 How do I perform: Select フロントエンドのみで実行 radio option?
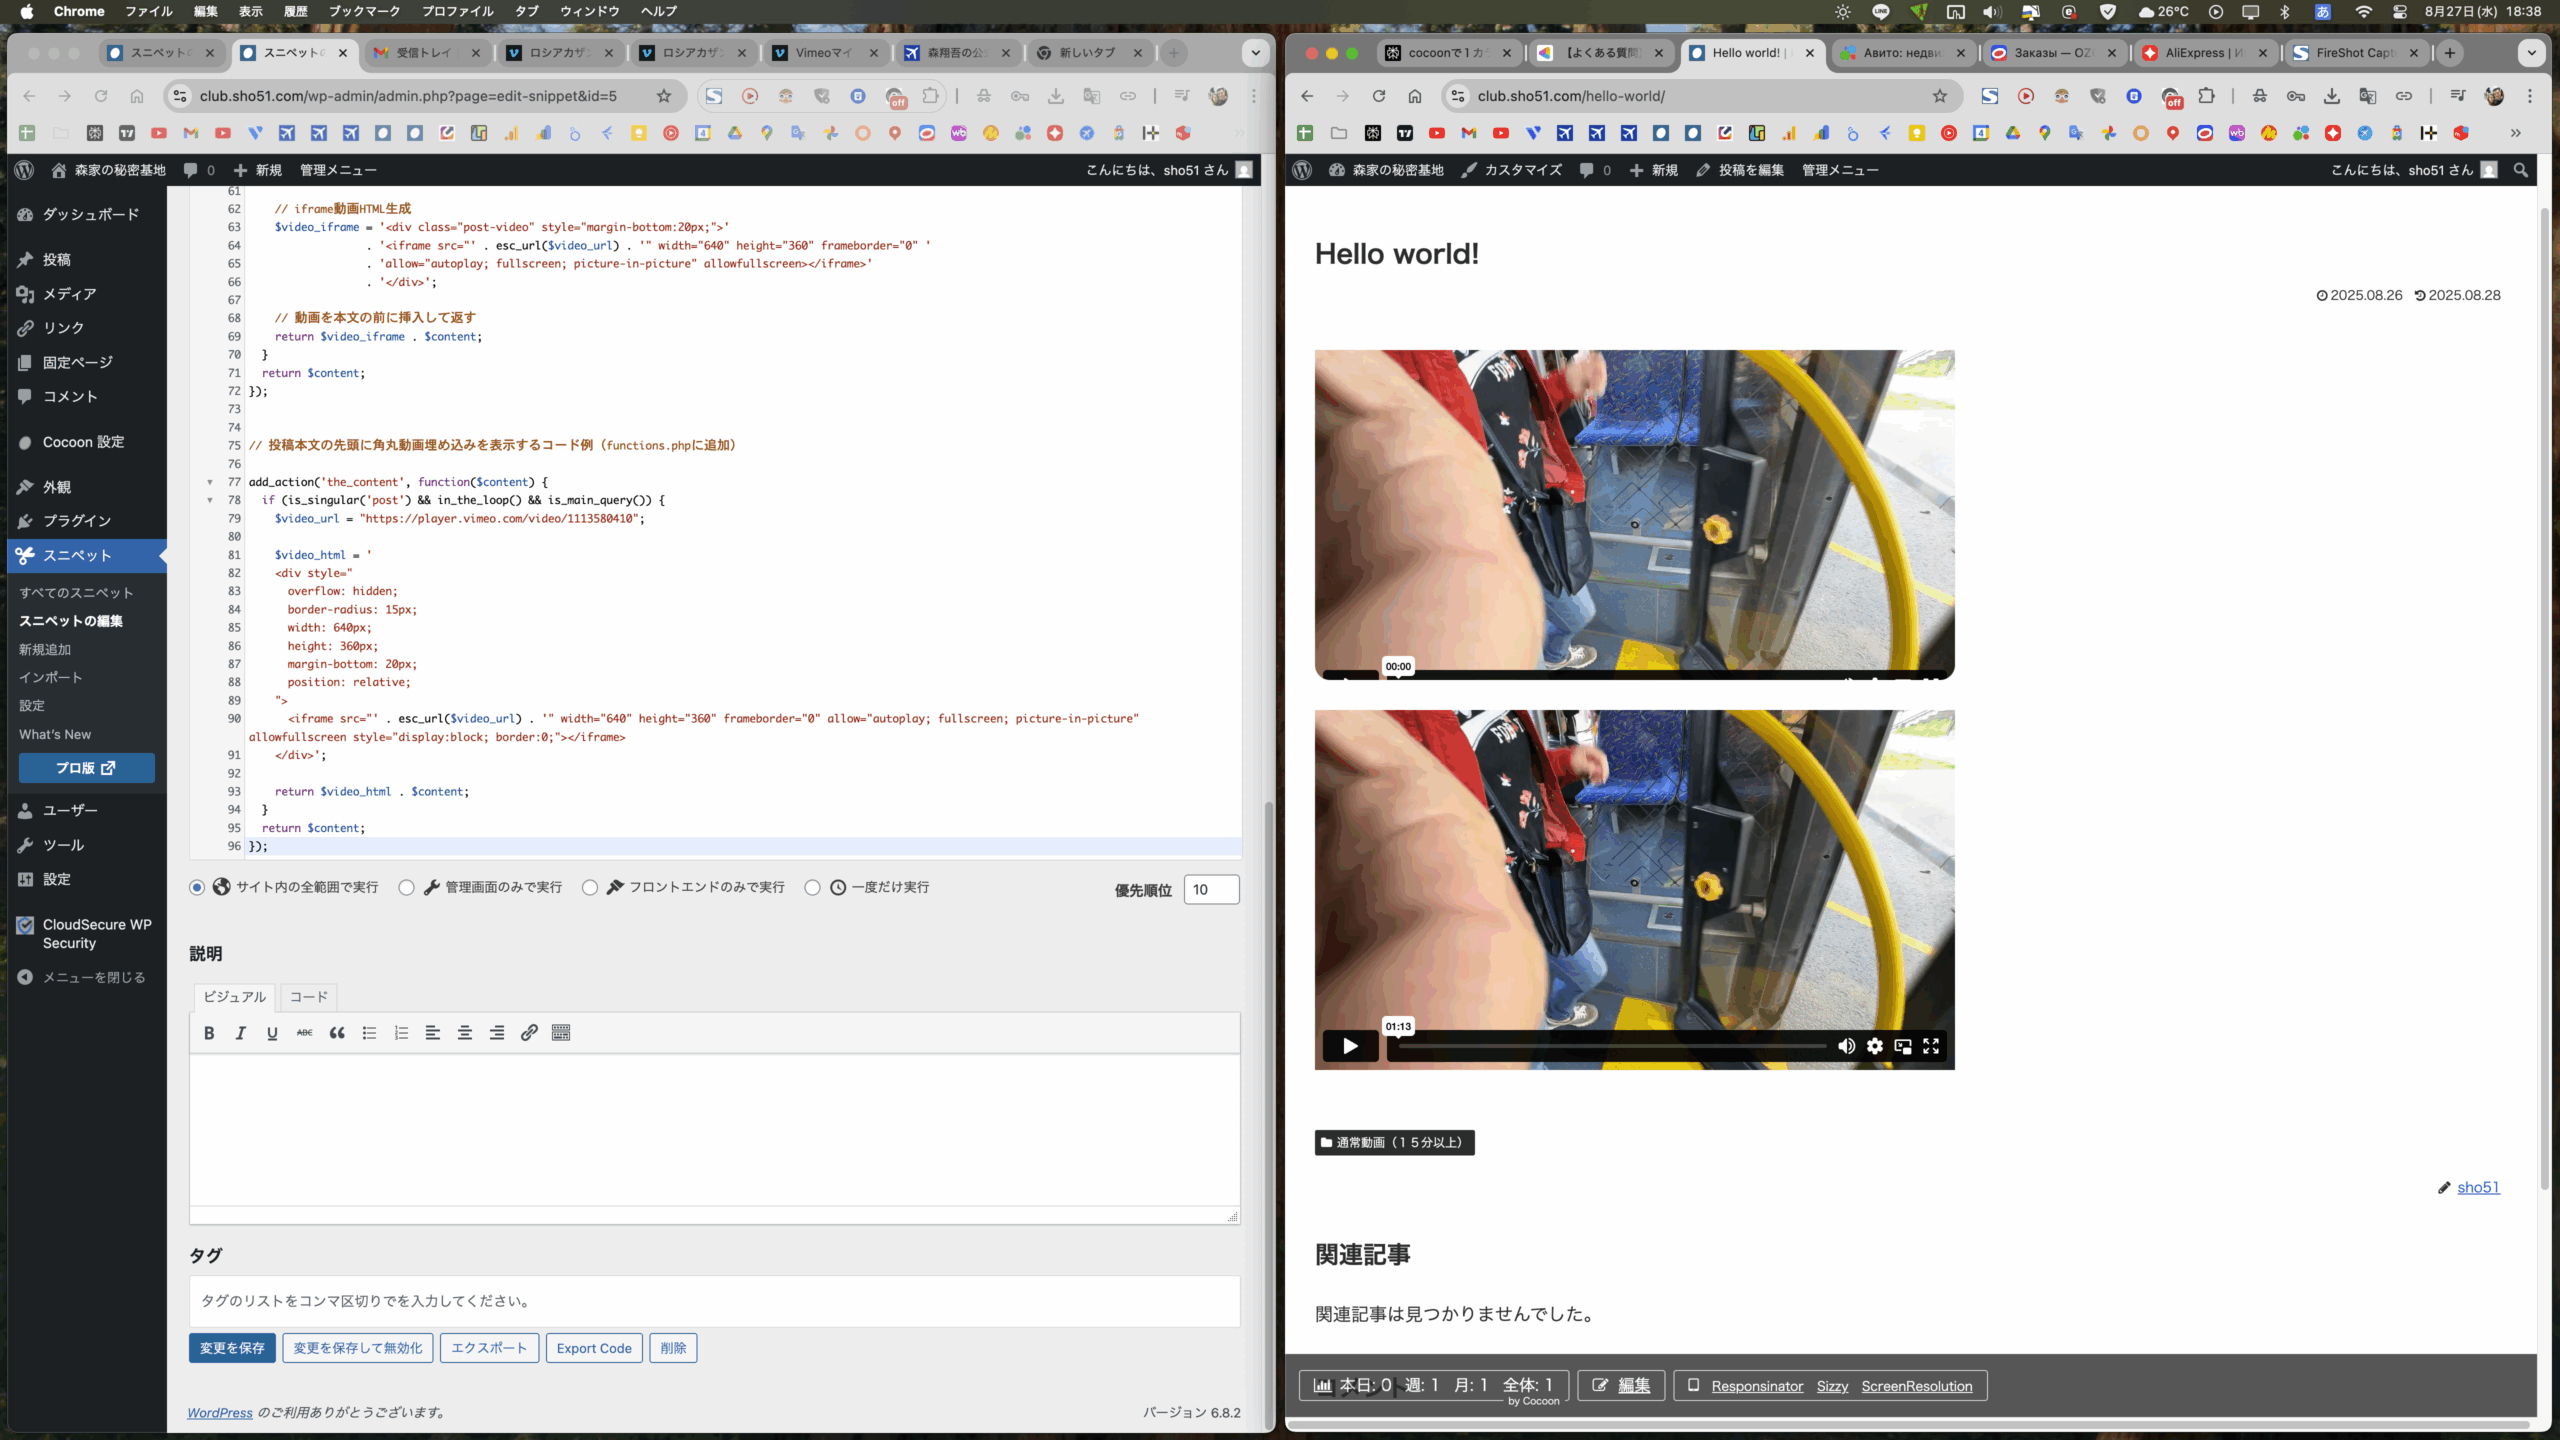590,888
